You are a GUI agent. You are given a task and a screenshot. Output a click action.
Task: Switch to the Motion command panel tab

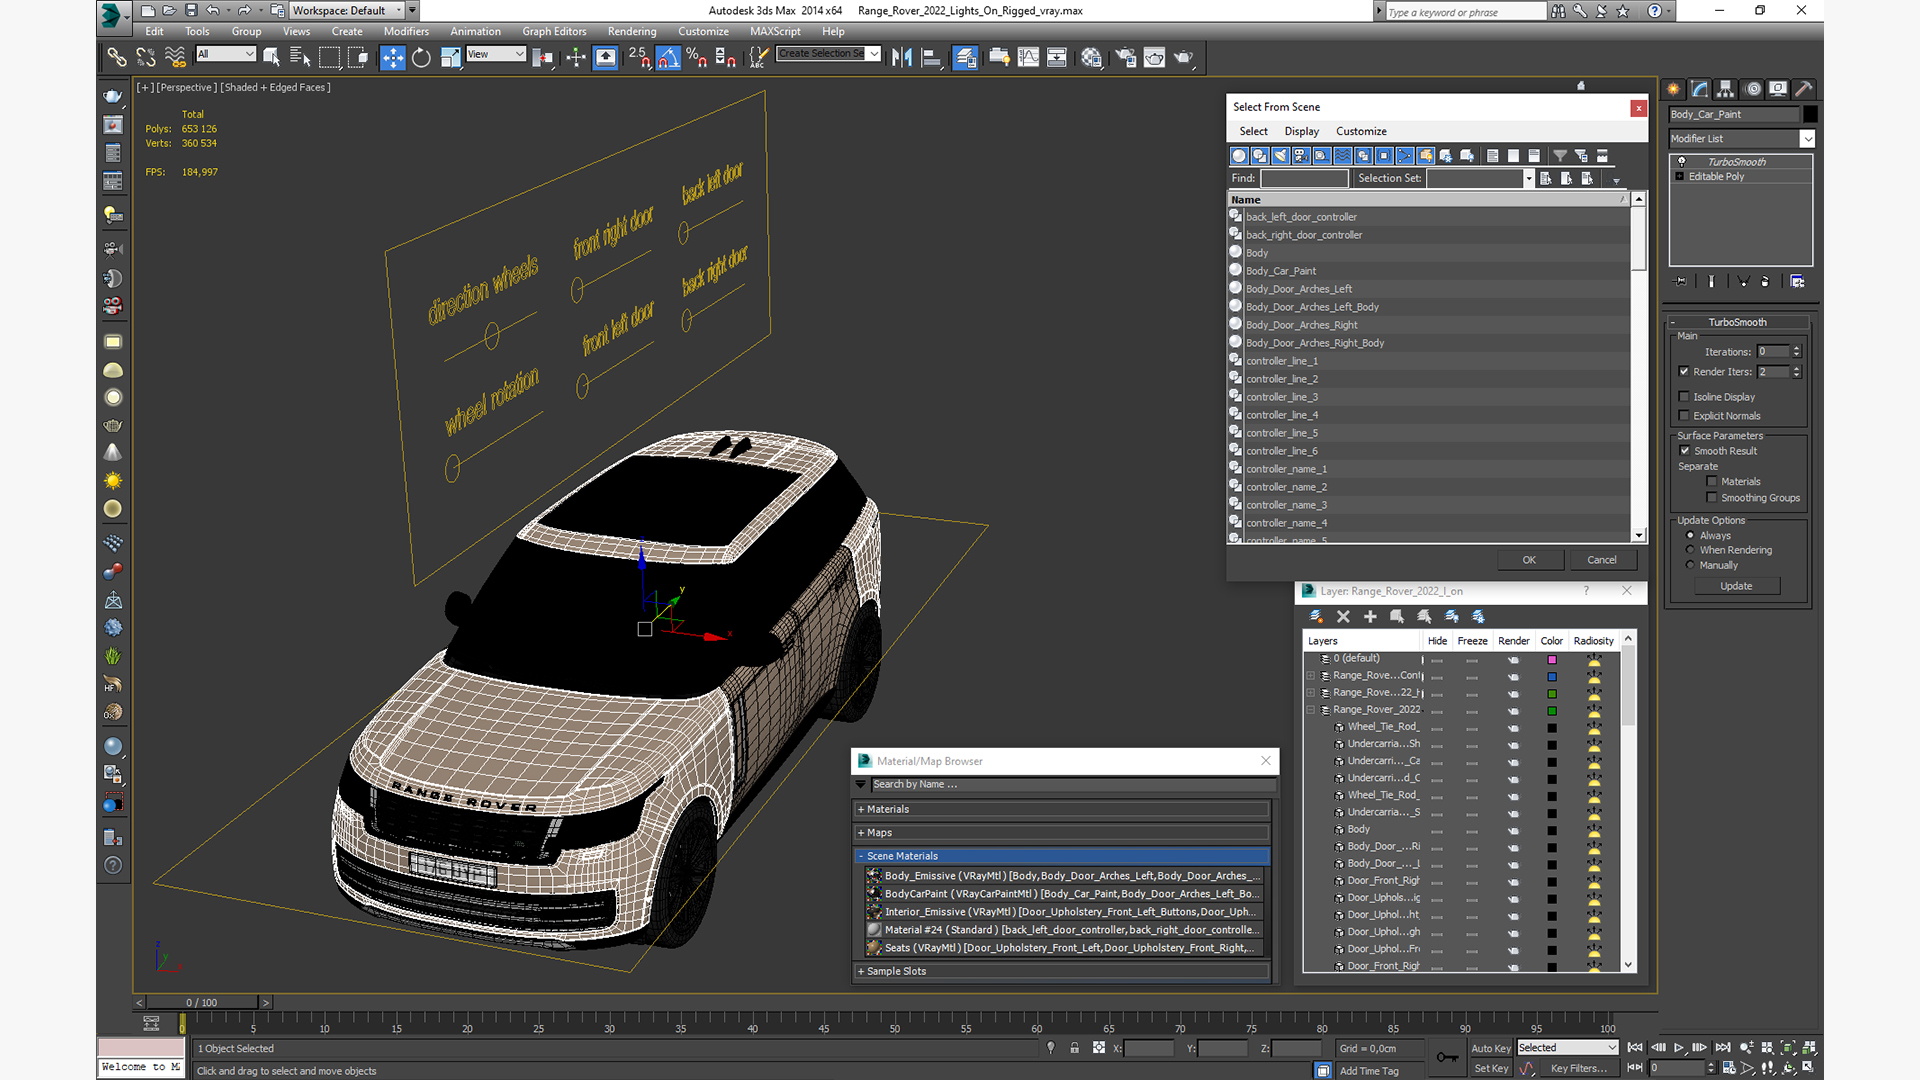(x=1752, y=89)
